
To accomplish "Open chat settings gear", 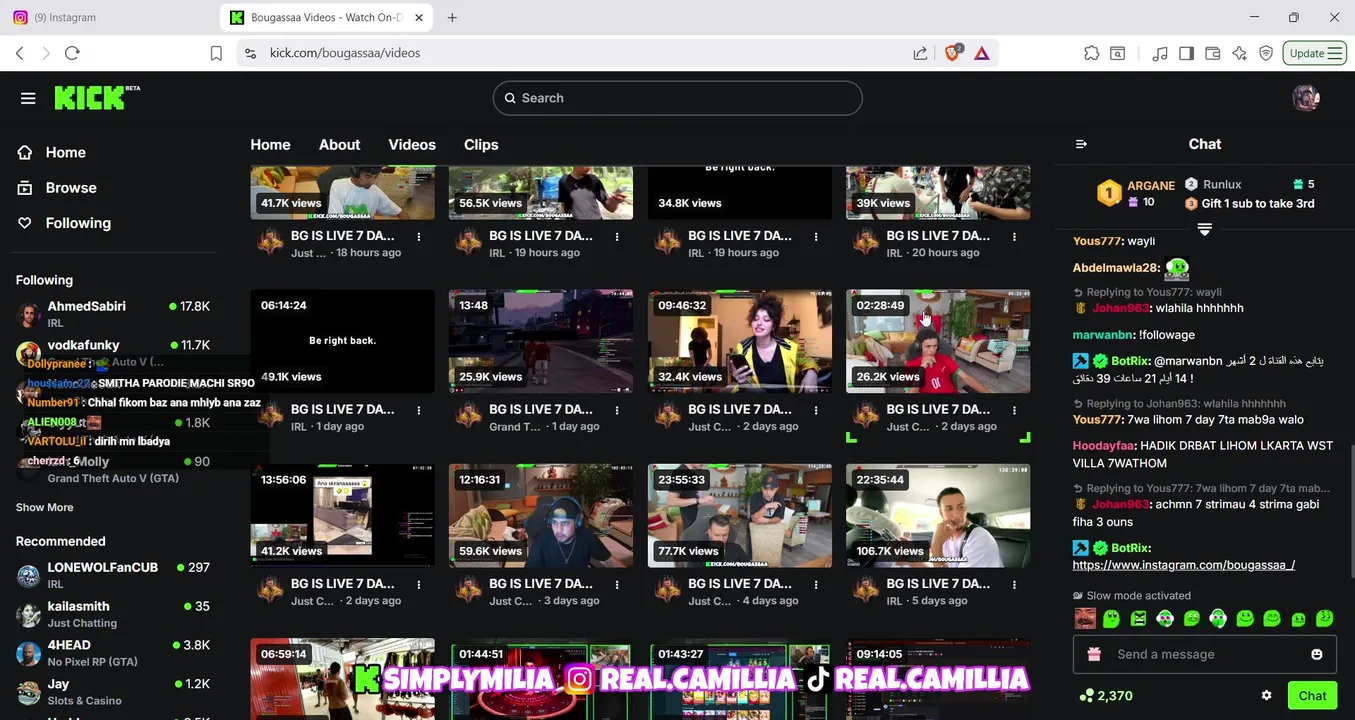I will pyautogui.click(x=1266, y=695).
